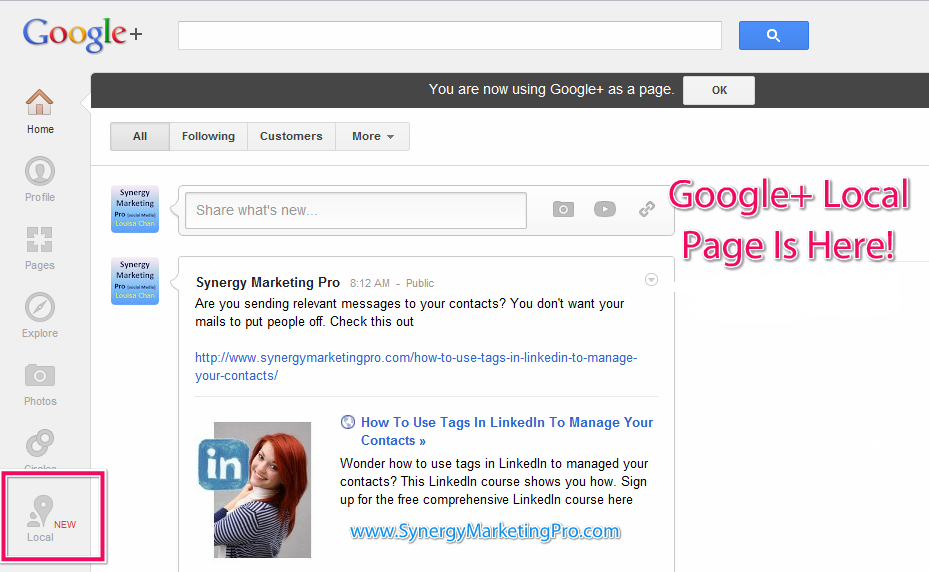Click the Share what's new box
This screenshot has width=929, height=572.
click(355, 210)
